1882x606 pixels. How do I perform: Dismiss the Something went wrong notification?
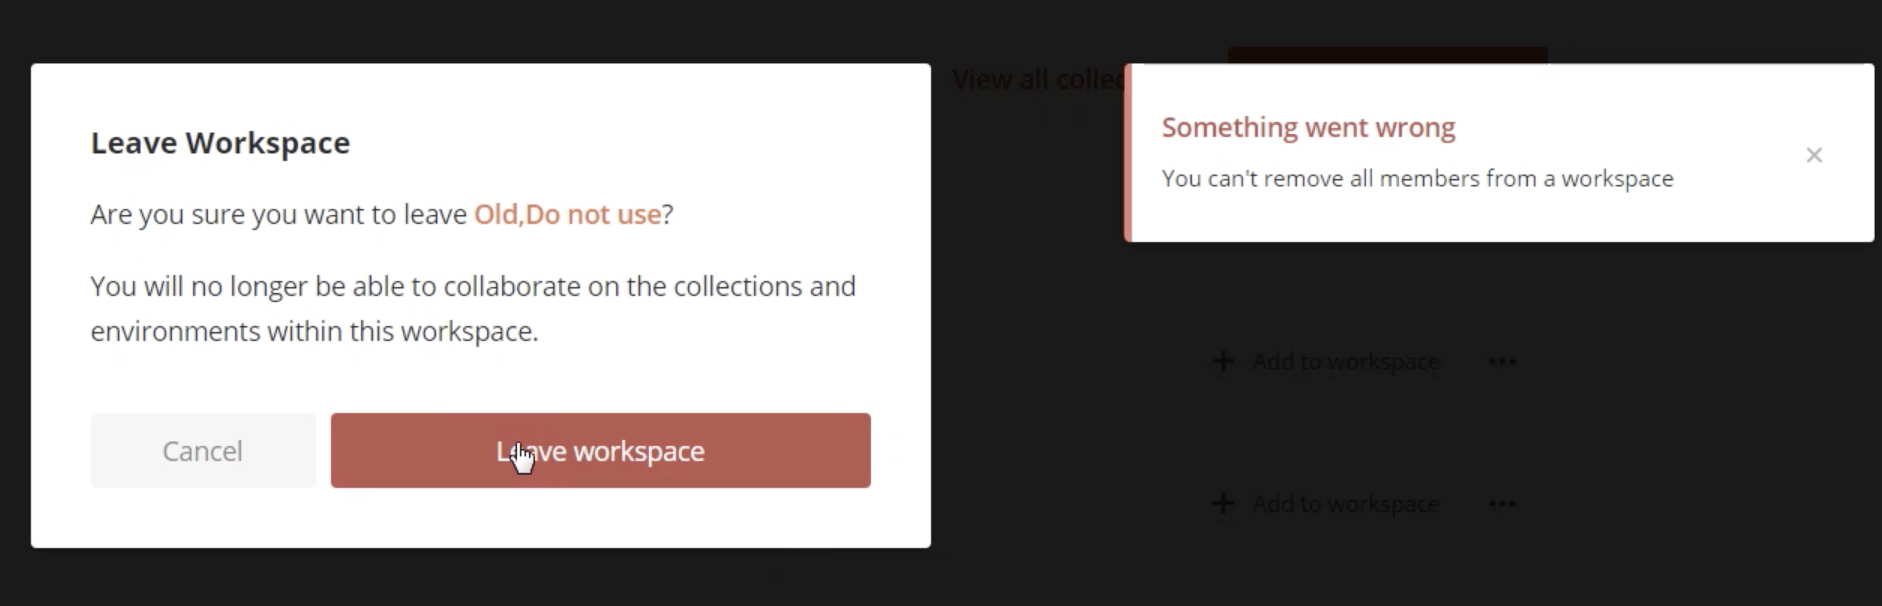[x=1815, y=155]
